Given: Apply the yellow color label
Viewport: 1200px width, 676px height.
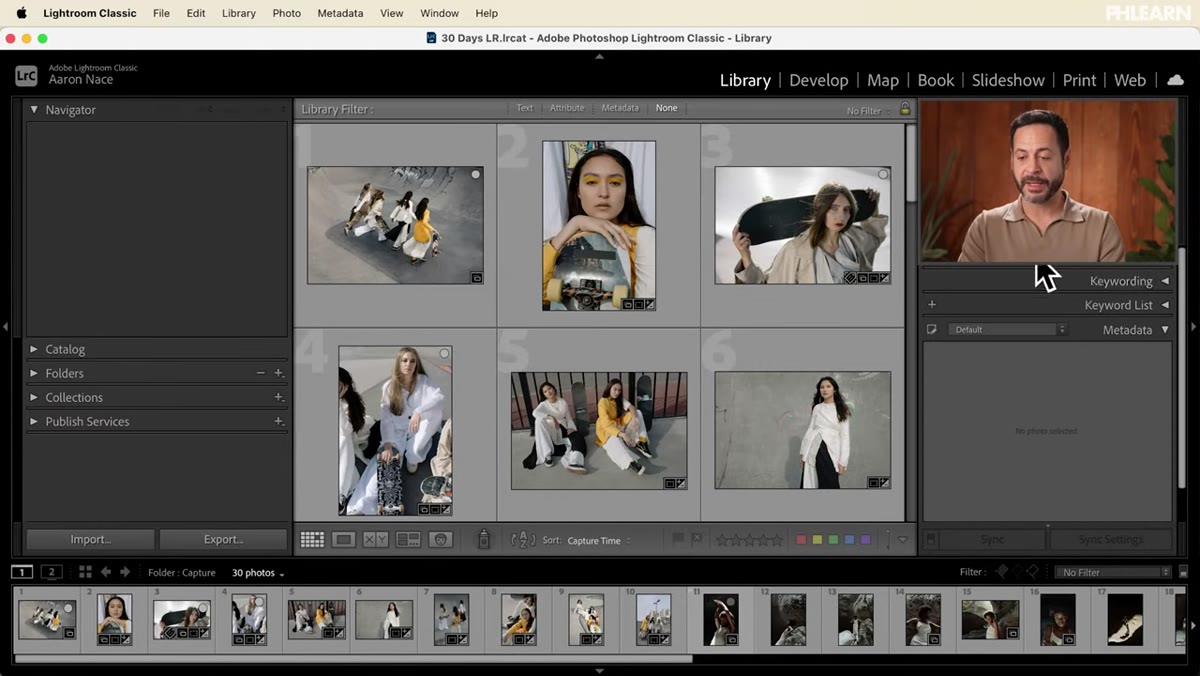Looking at the screenshot, I should [817, 540].
